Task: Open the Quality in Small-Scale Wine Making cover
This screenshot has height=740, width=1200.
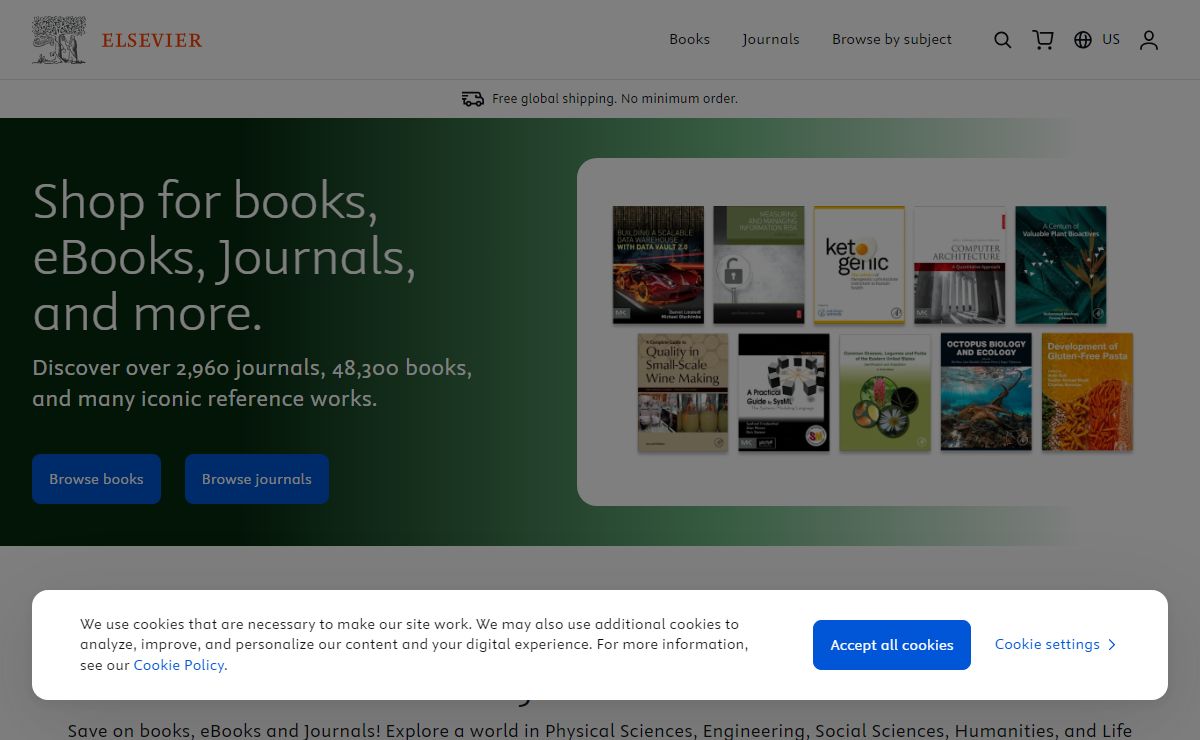Action: pyautogui.click(x=683, y=392)
